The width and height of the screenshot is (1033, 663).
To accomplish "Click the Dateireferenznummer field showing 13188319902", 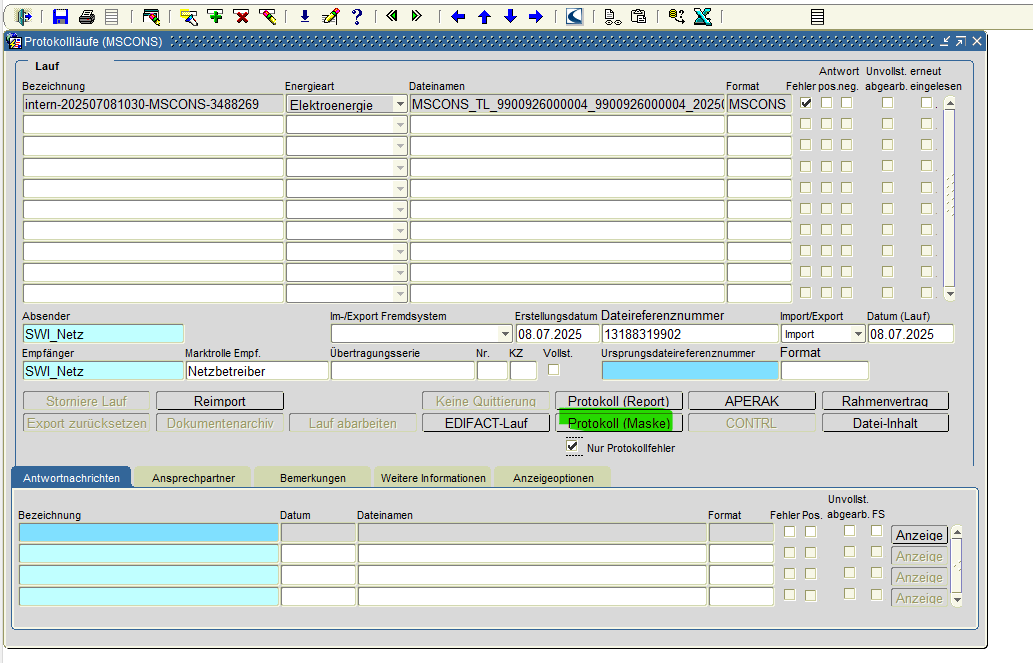I will tap(689, 334).
